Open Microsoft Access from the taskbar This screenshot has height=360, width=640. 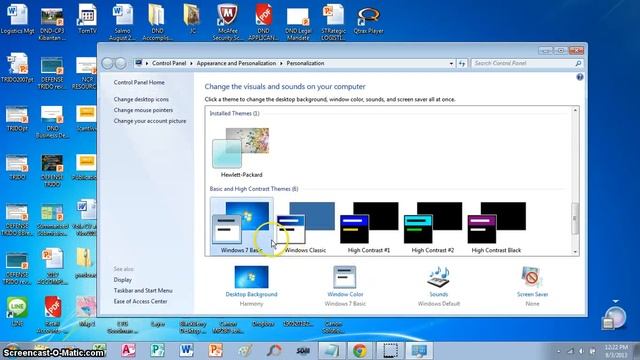(x=128, y=350)
